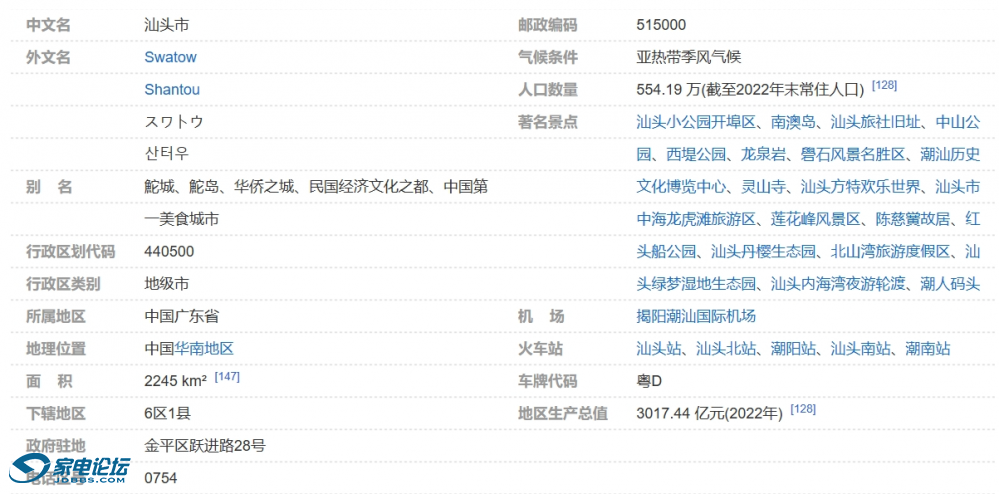Click the 龙泉岩 link
Image resolution: width=999 pixels, height=494 pixels.
(763, 154)
